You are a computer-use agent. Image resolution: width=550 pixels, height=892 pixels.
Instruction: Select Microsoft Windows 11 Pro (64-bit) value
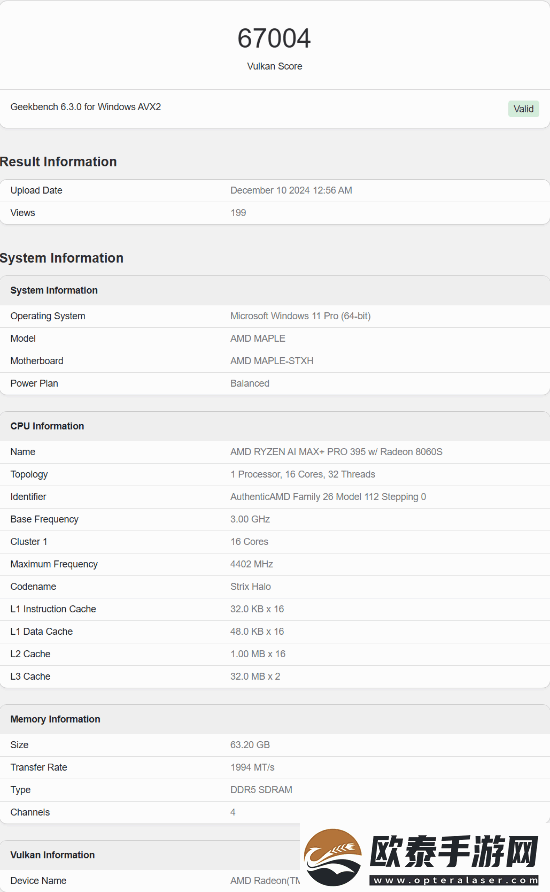tap(300, 316)
